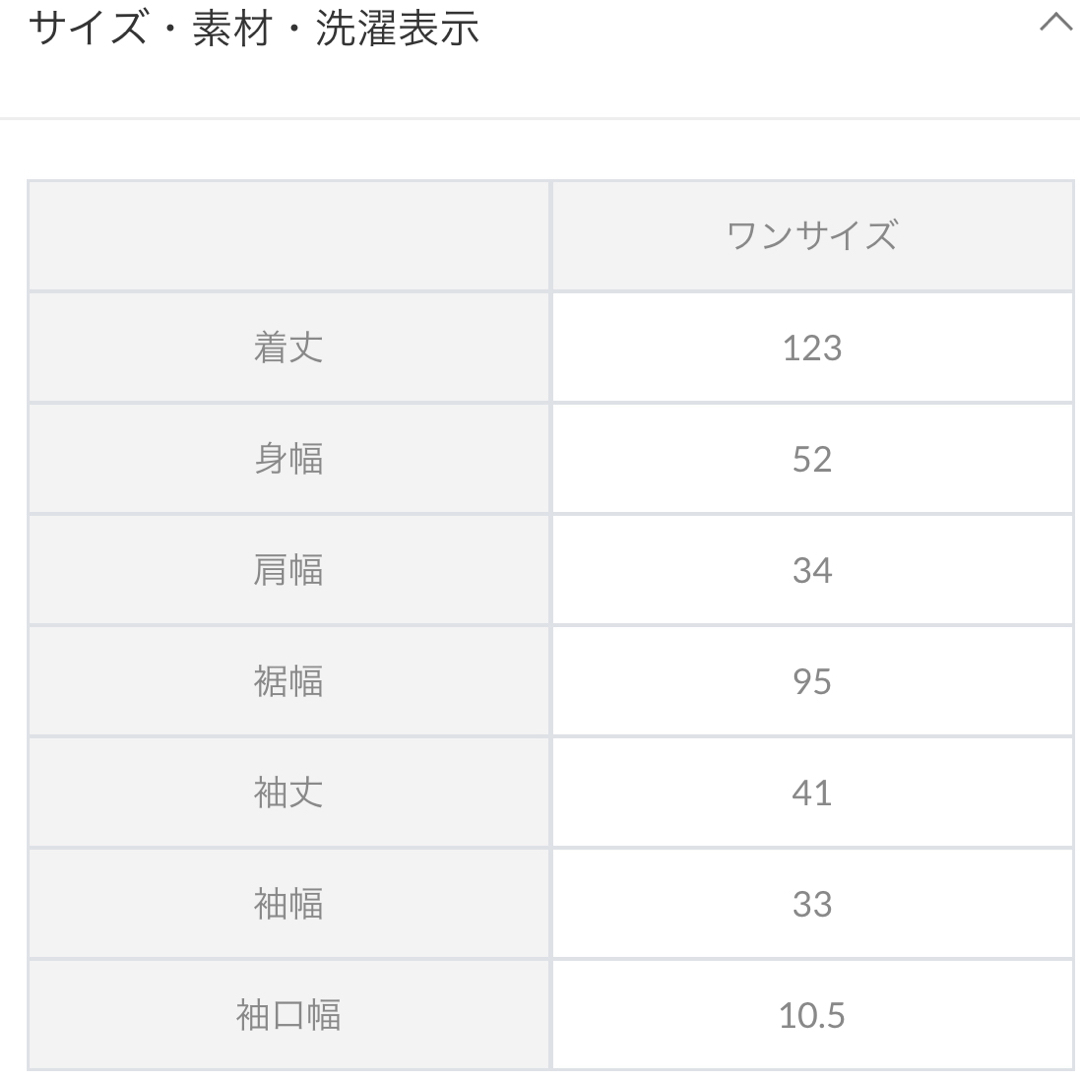Screen dimensions: 1080x1080
Task: Click the 裾幅 row label
Action: (289, 681)
